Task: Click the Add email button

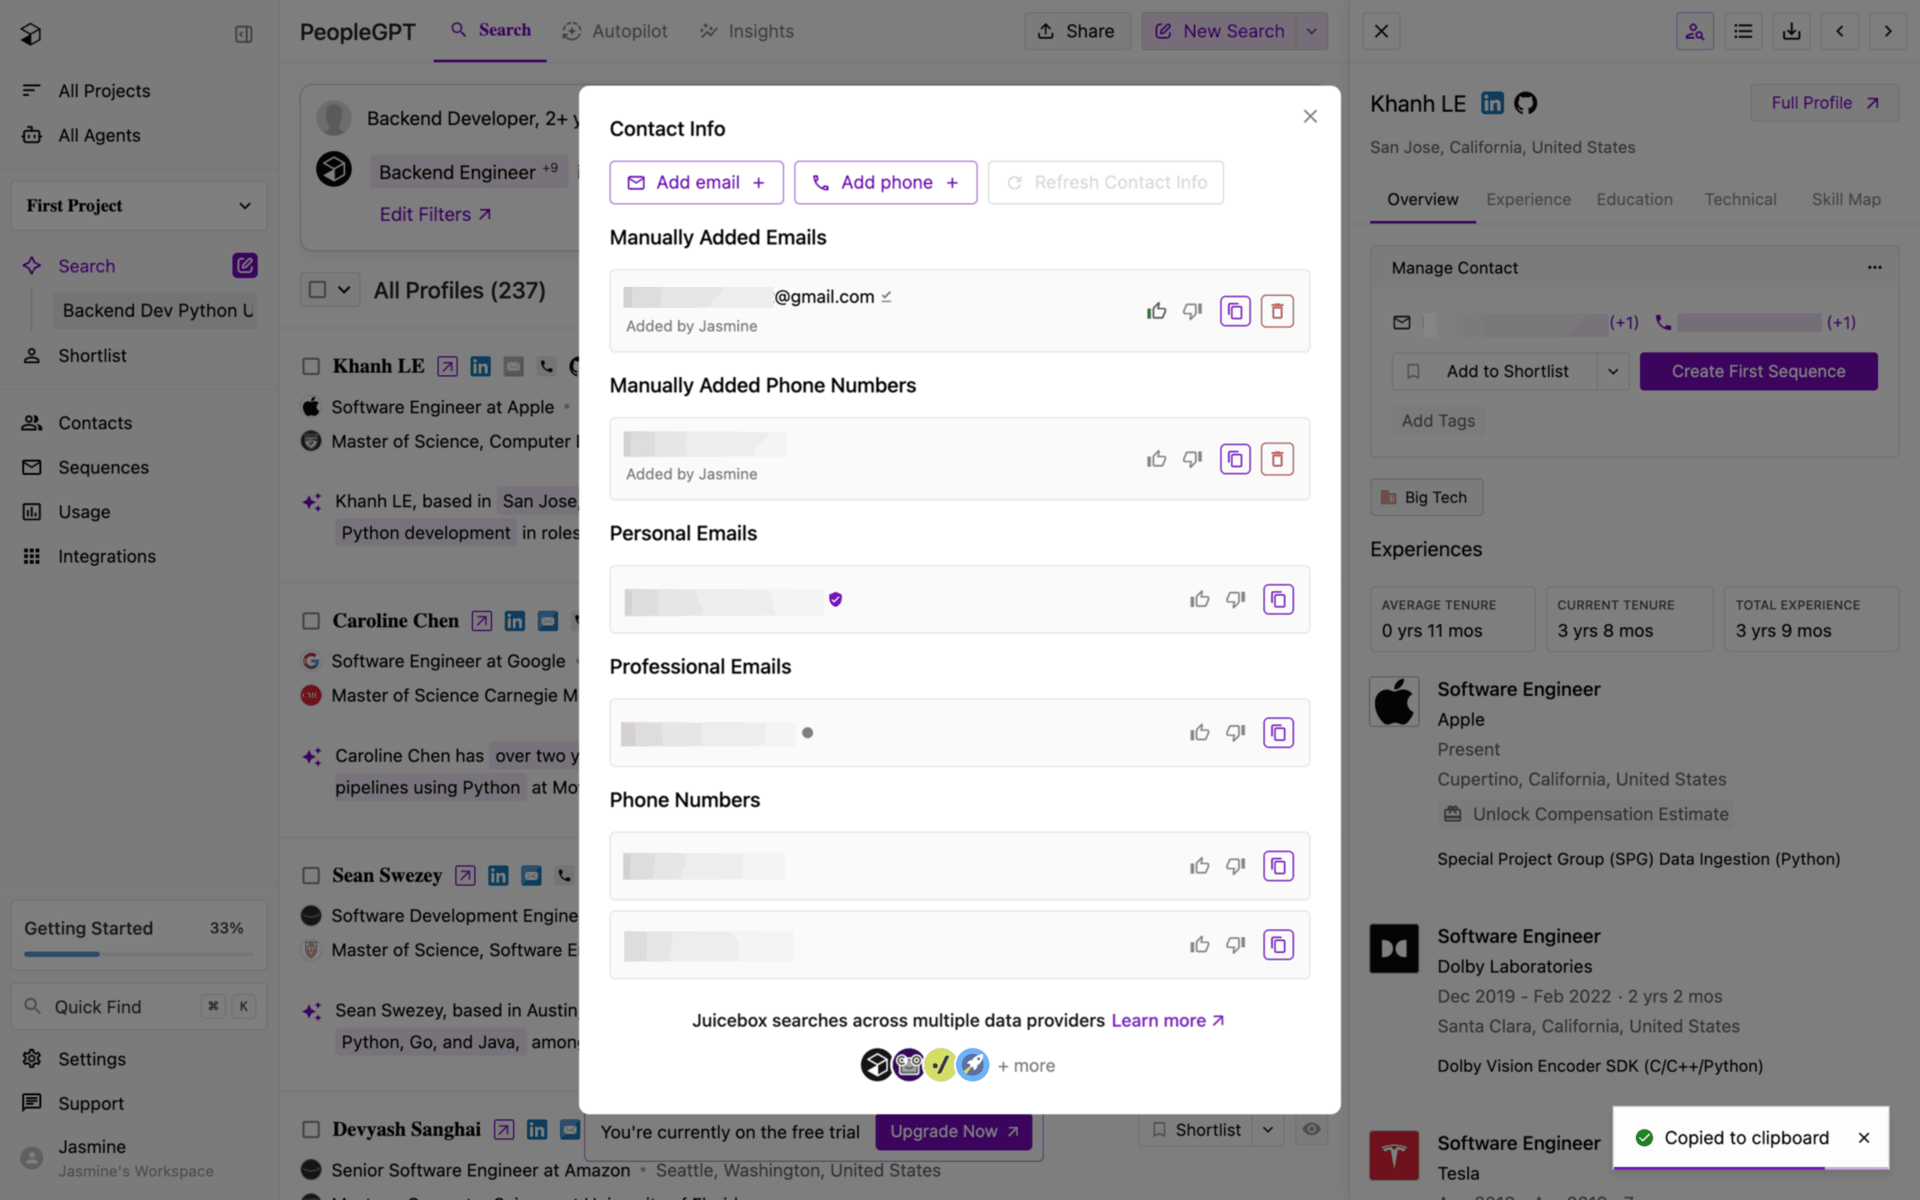Action: coord(696,183)
